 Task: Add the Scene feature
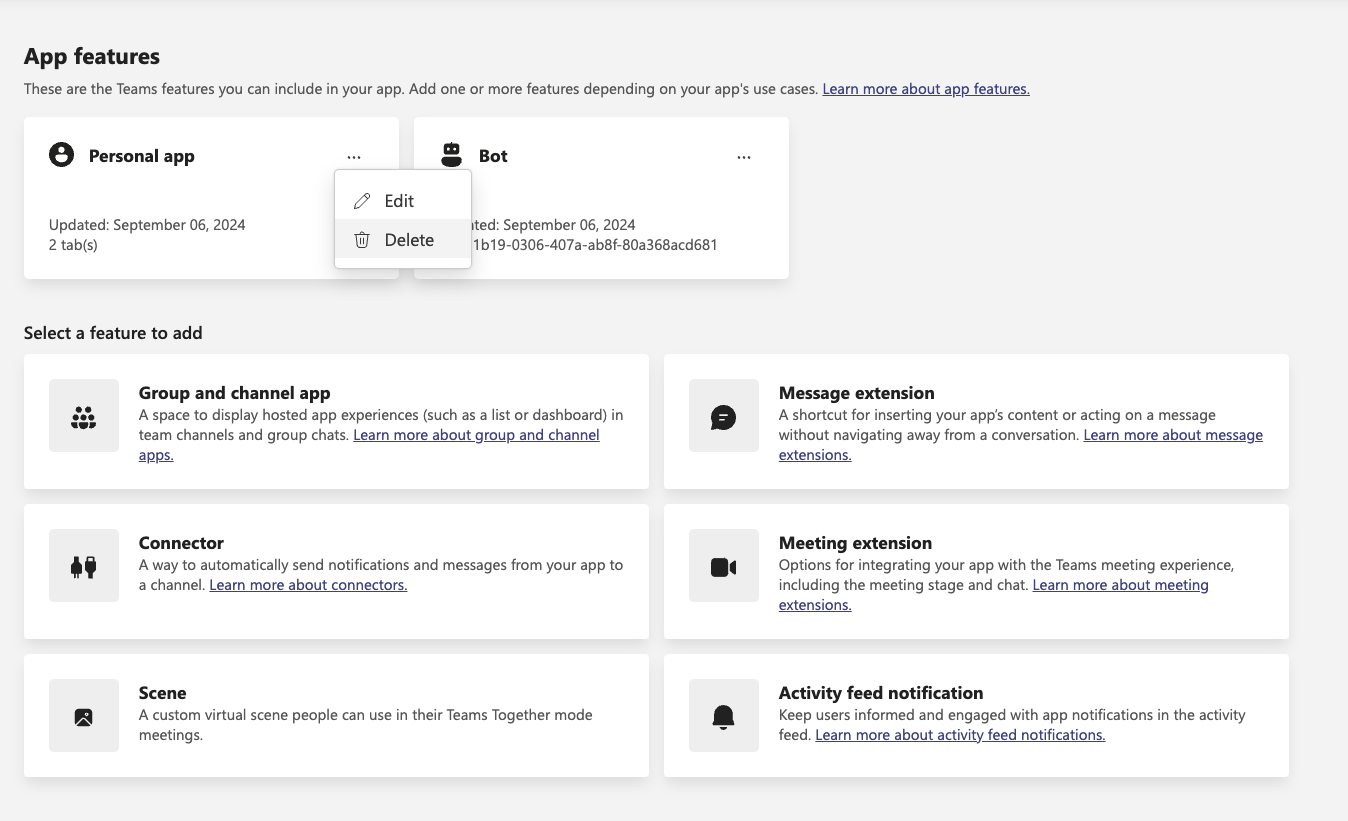tap(336, 715)
